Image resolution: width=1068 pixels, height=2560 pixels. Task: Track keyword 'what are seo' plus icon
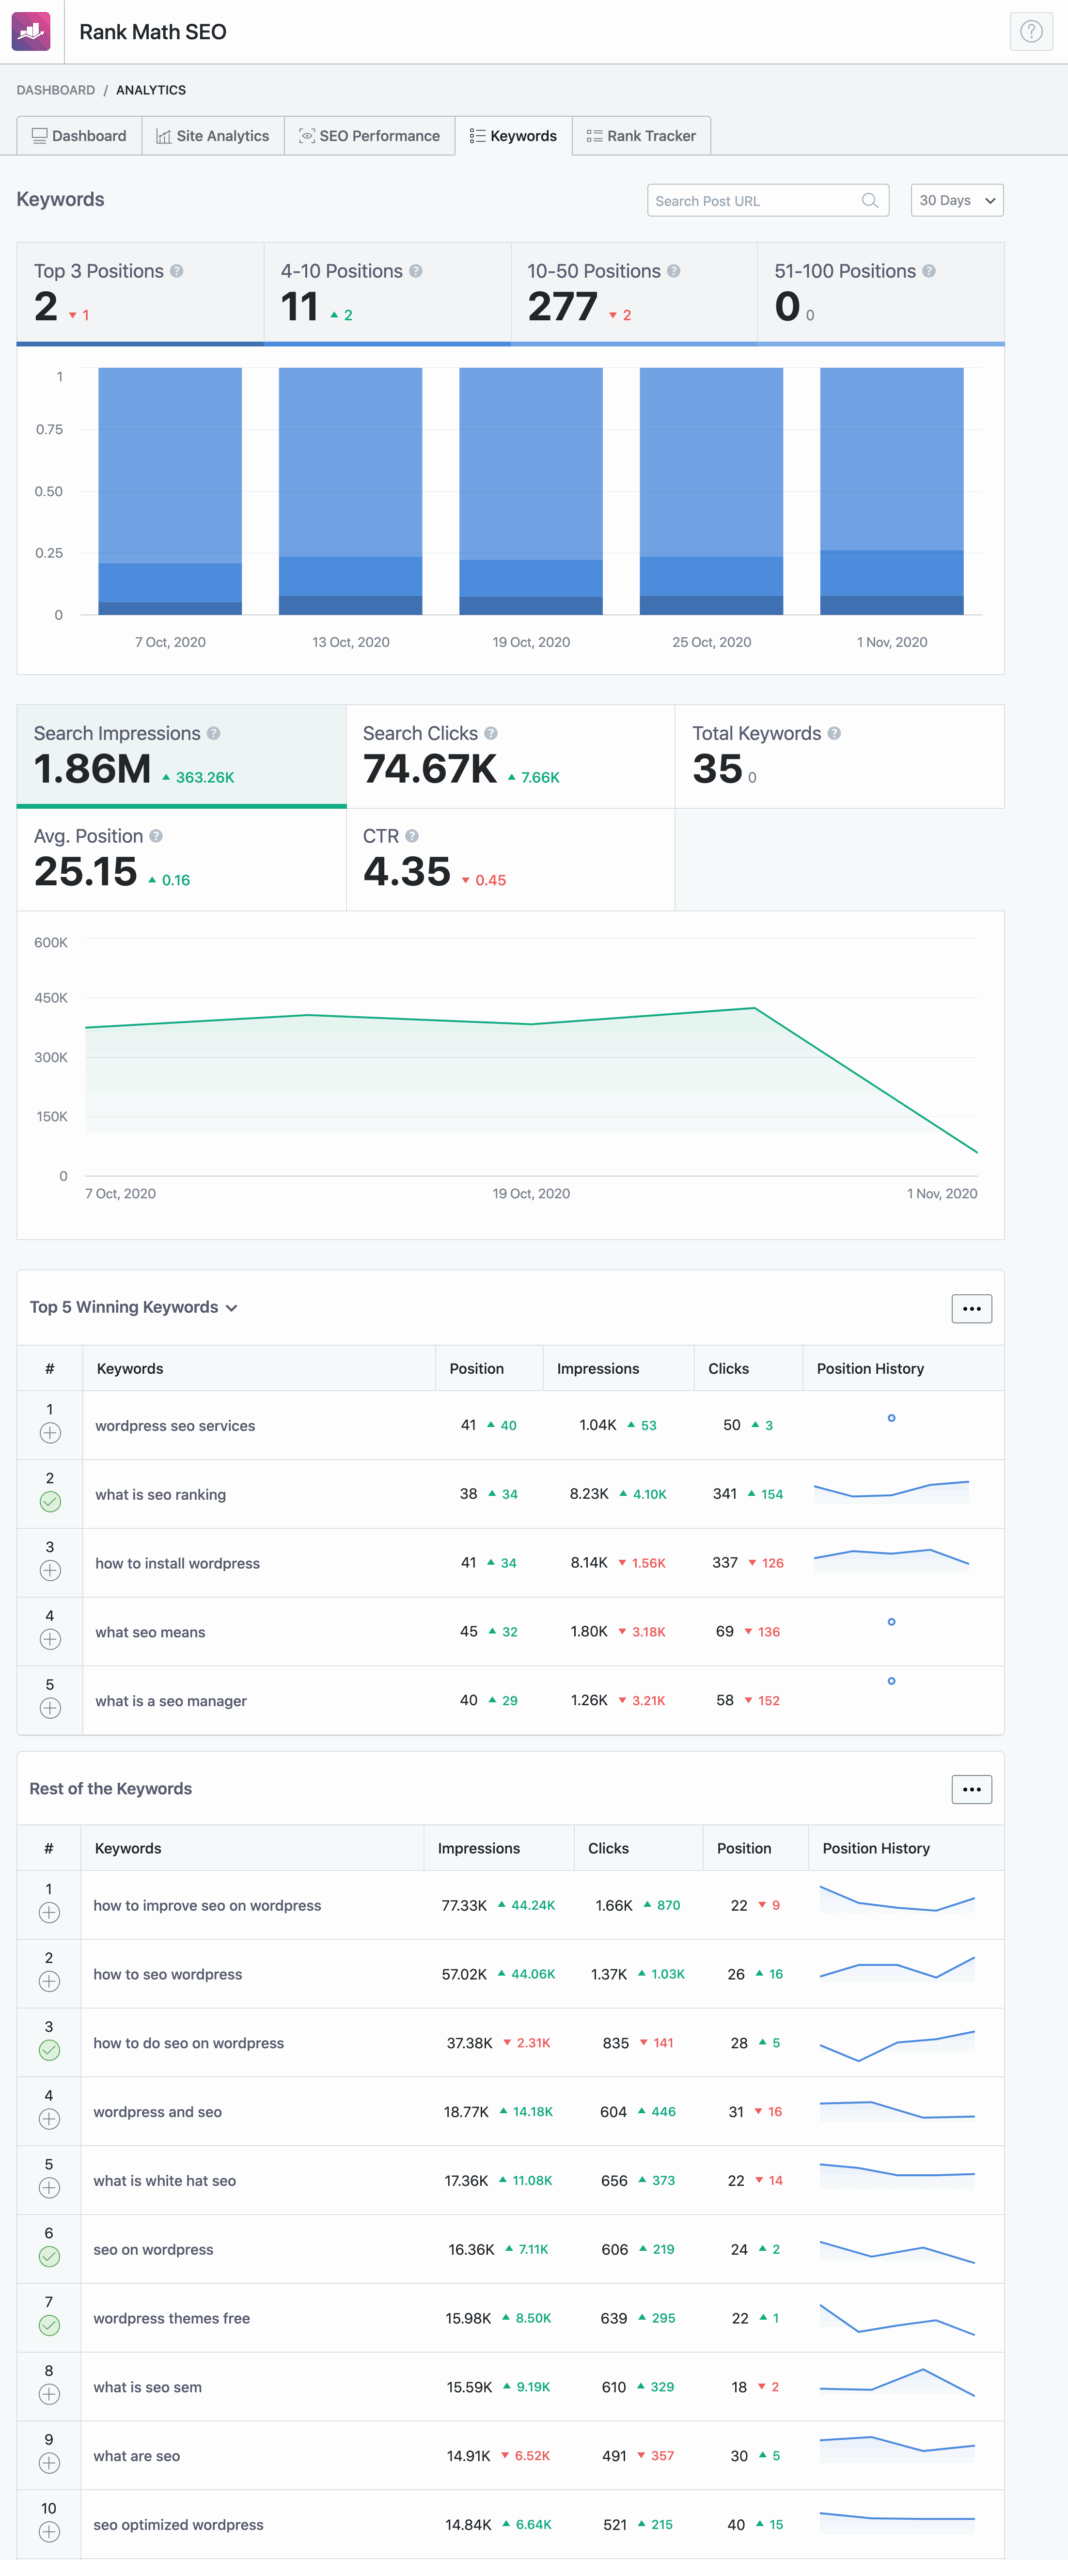[x=49, y=2464]
